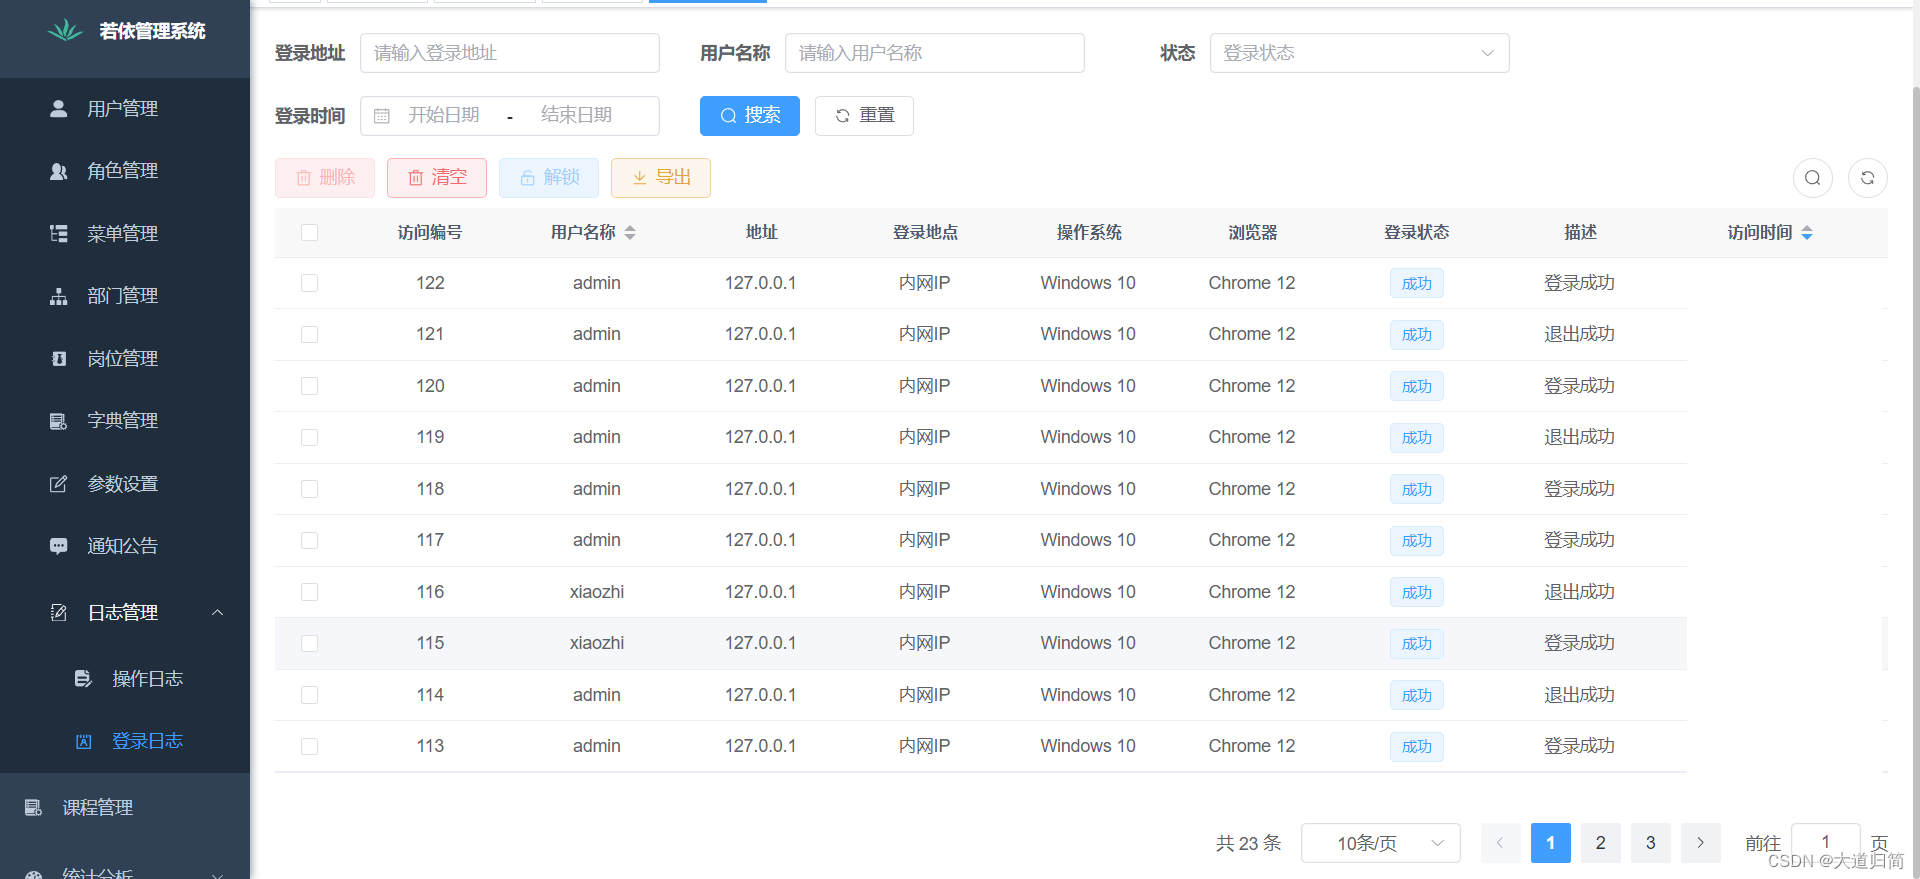Click the 字典管理 book icon
The height and width of the screenshot is (879, 1920).
[59, 421]
